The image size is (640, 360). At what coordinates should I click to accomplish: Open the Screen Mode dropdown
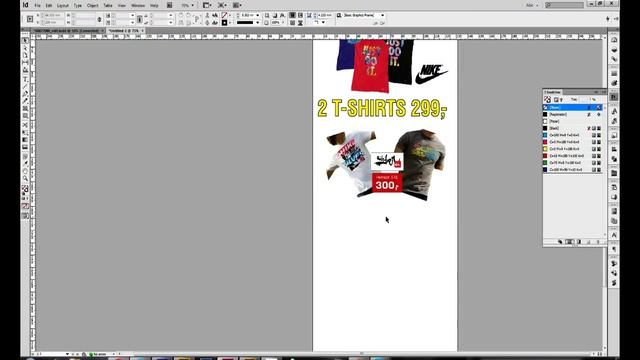222,5
